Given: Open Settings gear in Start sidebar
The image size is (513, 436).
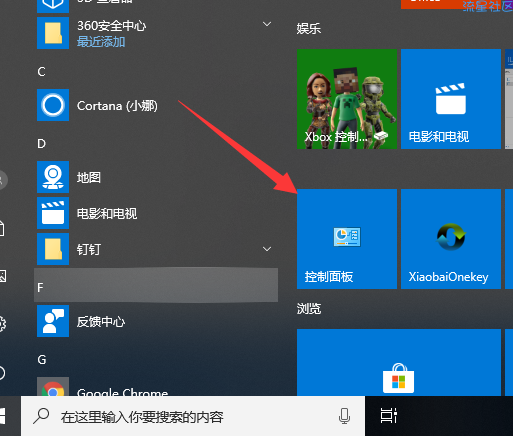Looking at the screenshot, I should pyautogui.click(x=3, y=324).
